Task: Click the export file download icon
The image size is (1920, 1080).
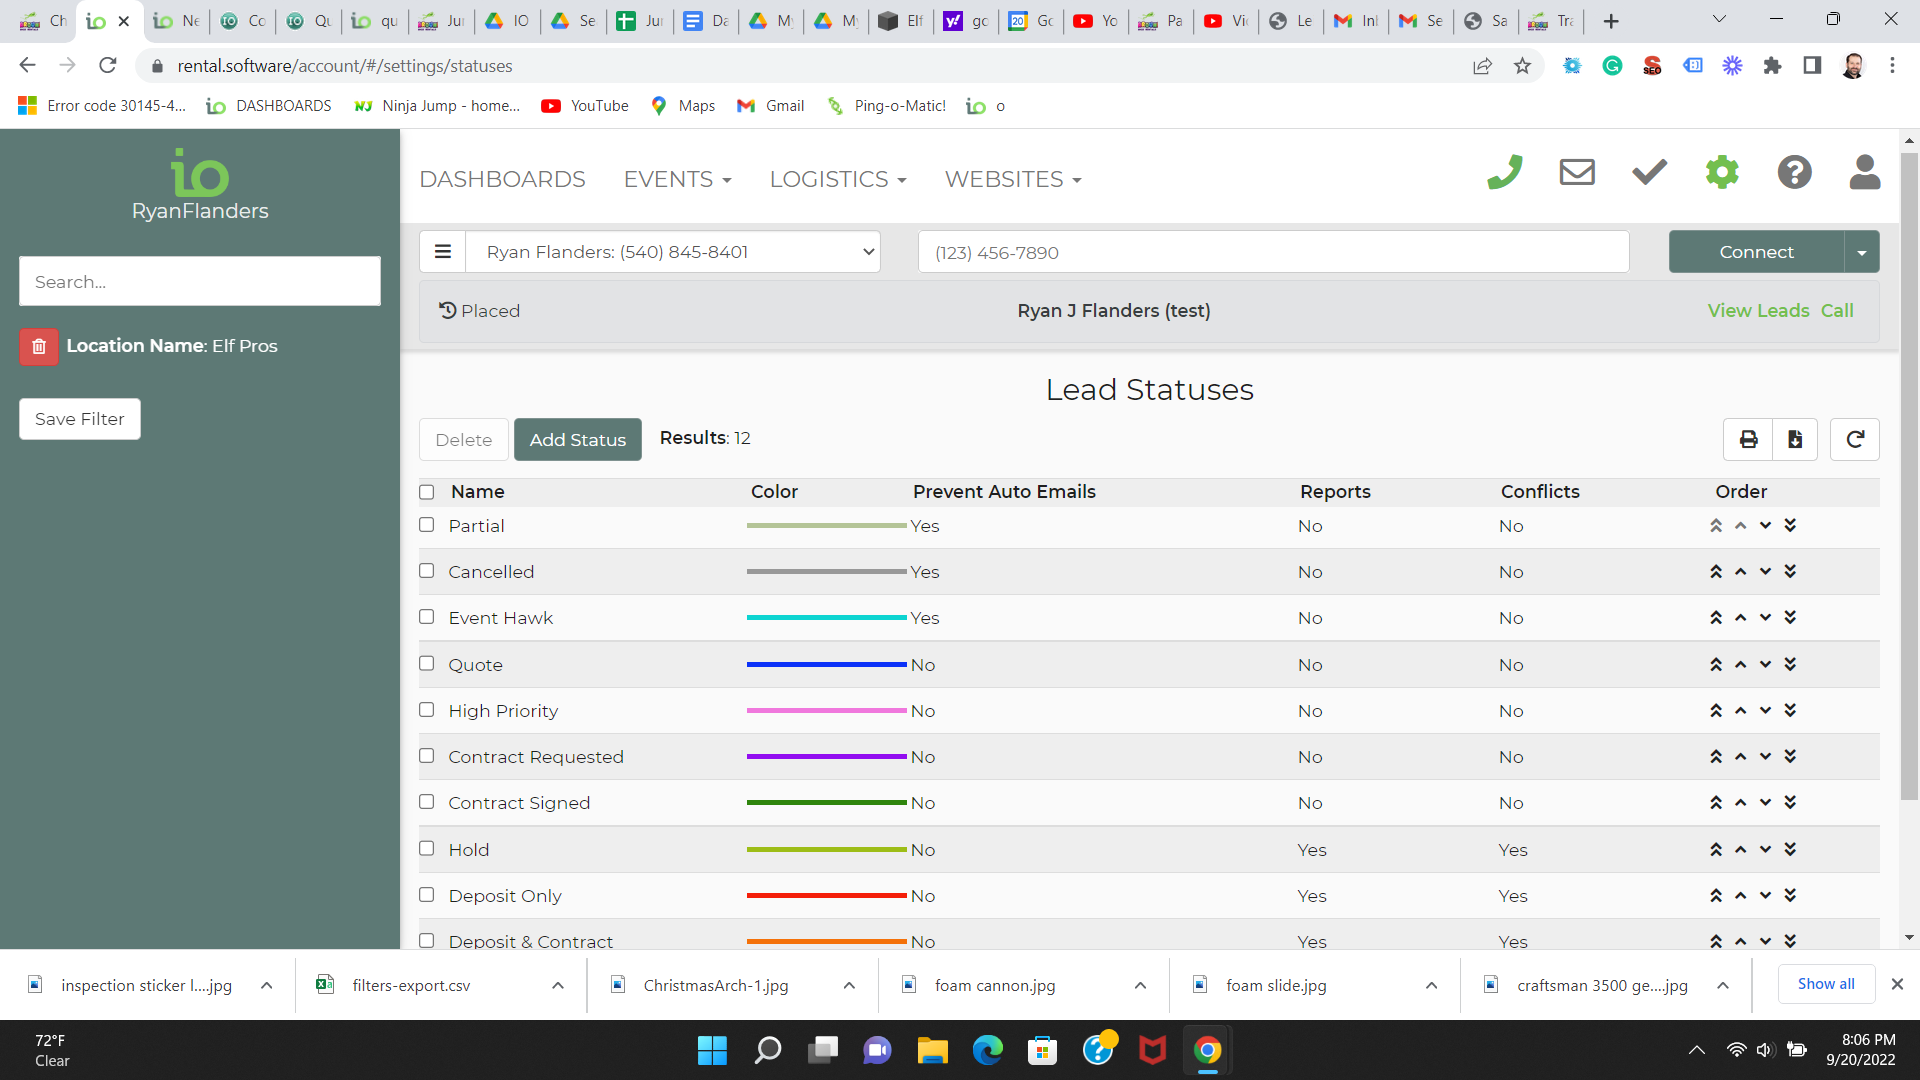Action: [1795, 439]
